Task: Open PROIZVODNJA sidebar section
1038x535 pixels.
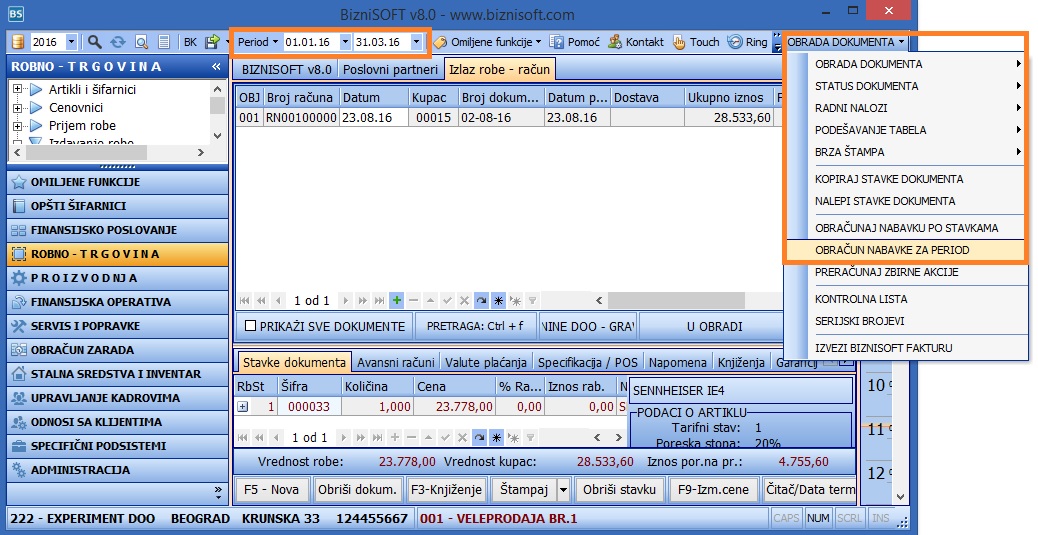Action: tap(118, 278)
